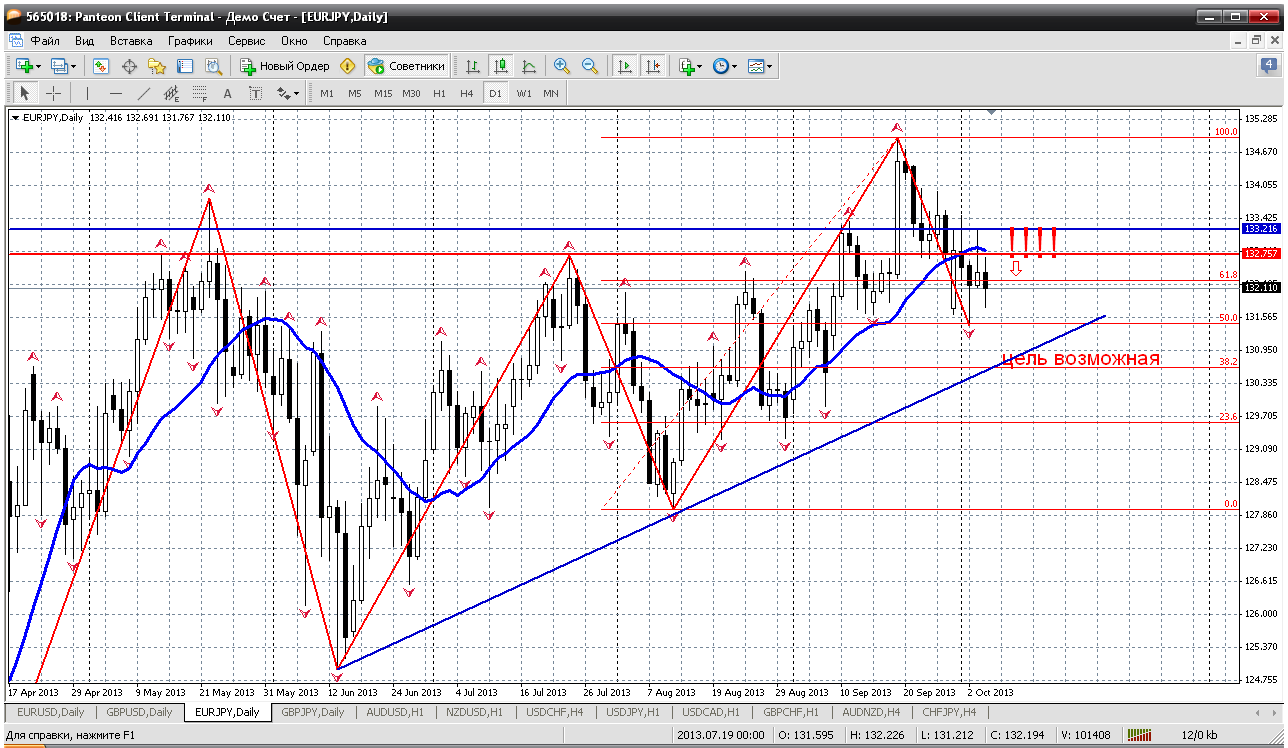1288x748 pixels.
Task: Select the M1 timeframe button
Action: (327, 93)
